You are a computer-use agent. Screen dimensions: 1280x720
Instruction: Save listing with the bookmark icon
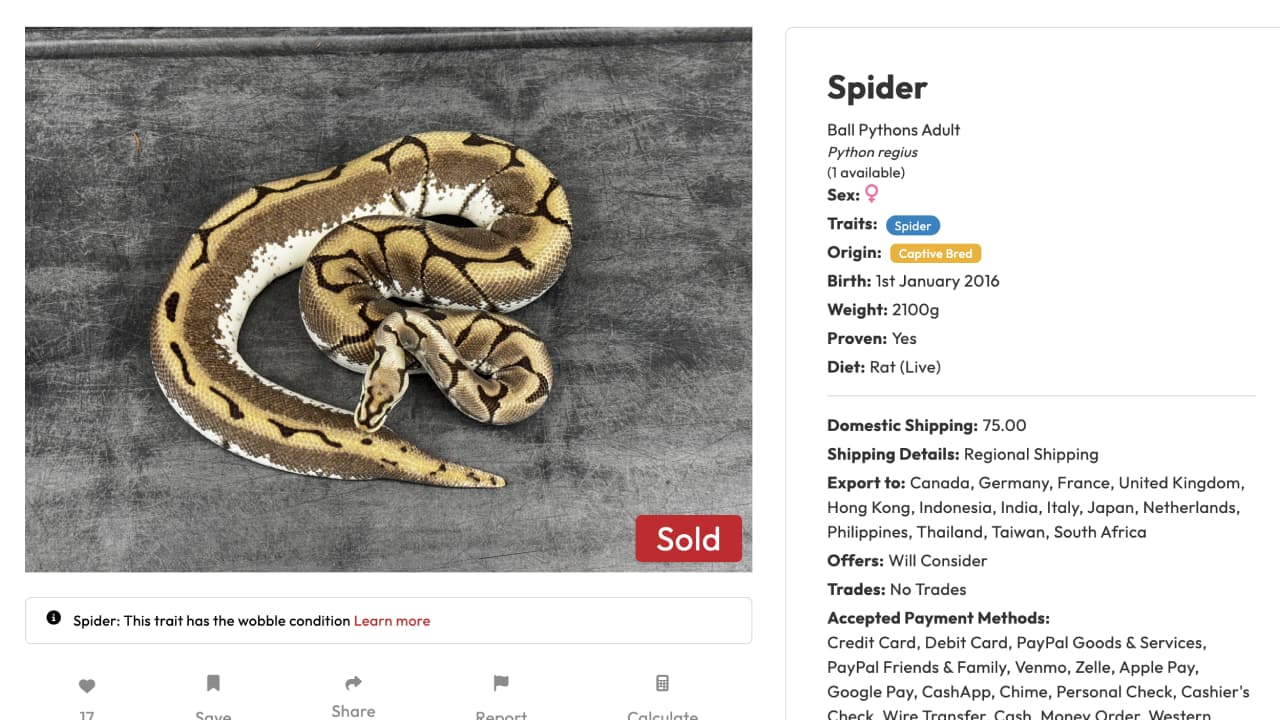[x=213, y=684]
